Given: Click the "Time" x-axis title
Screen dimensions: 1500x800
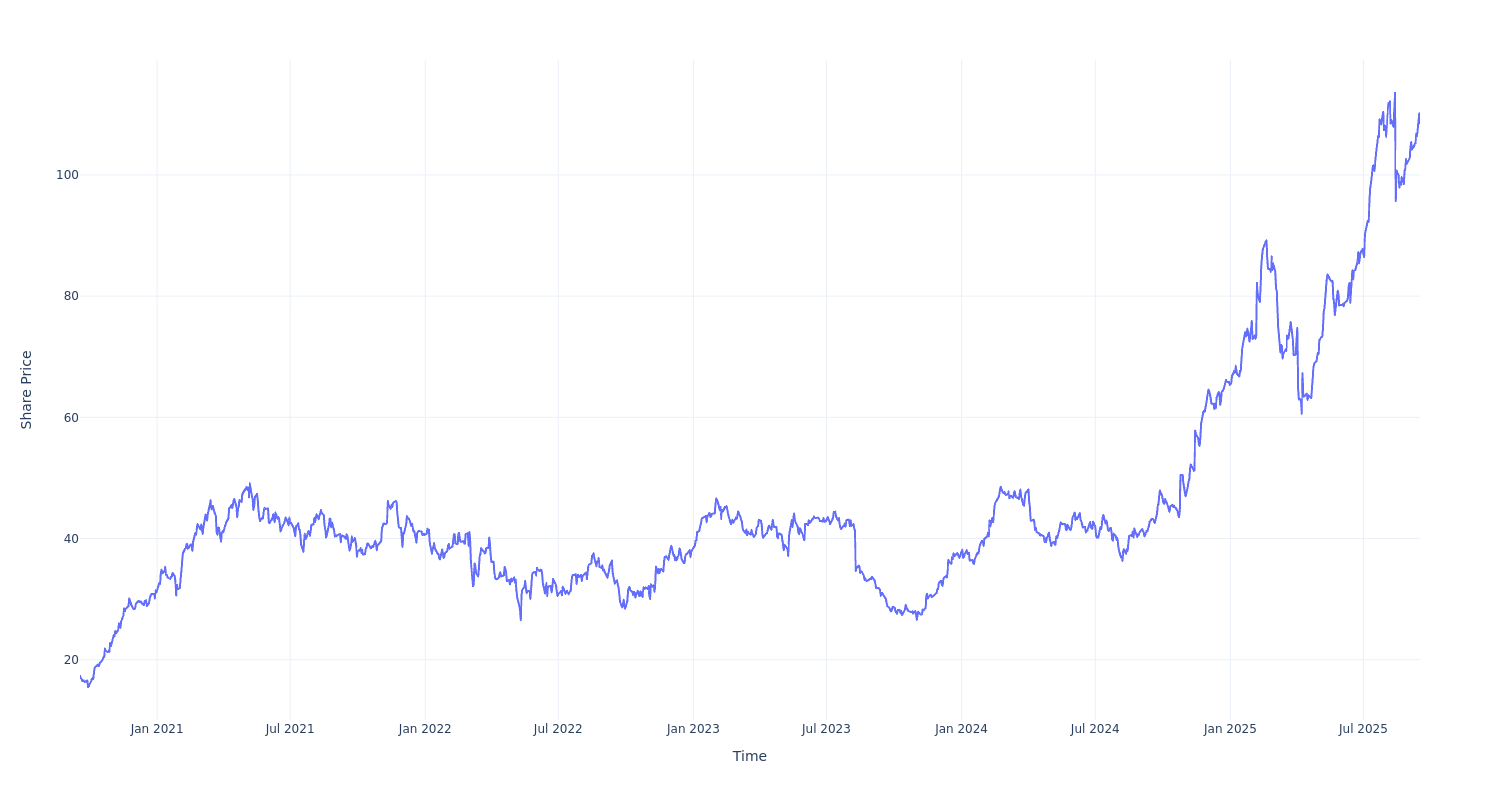Looking at the screenshot, I should (x=750, y=756).
